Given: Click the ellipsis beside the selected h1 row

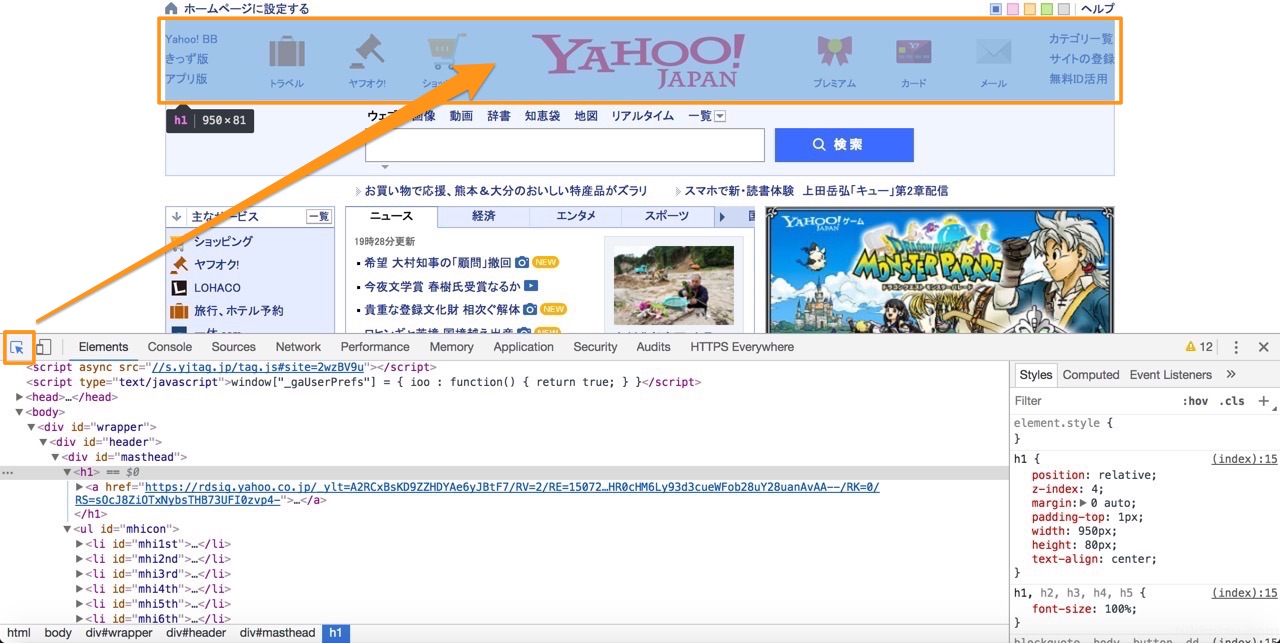Looking at the screenshot, I should coord(8,471).
